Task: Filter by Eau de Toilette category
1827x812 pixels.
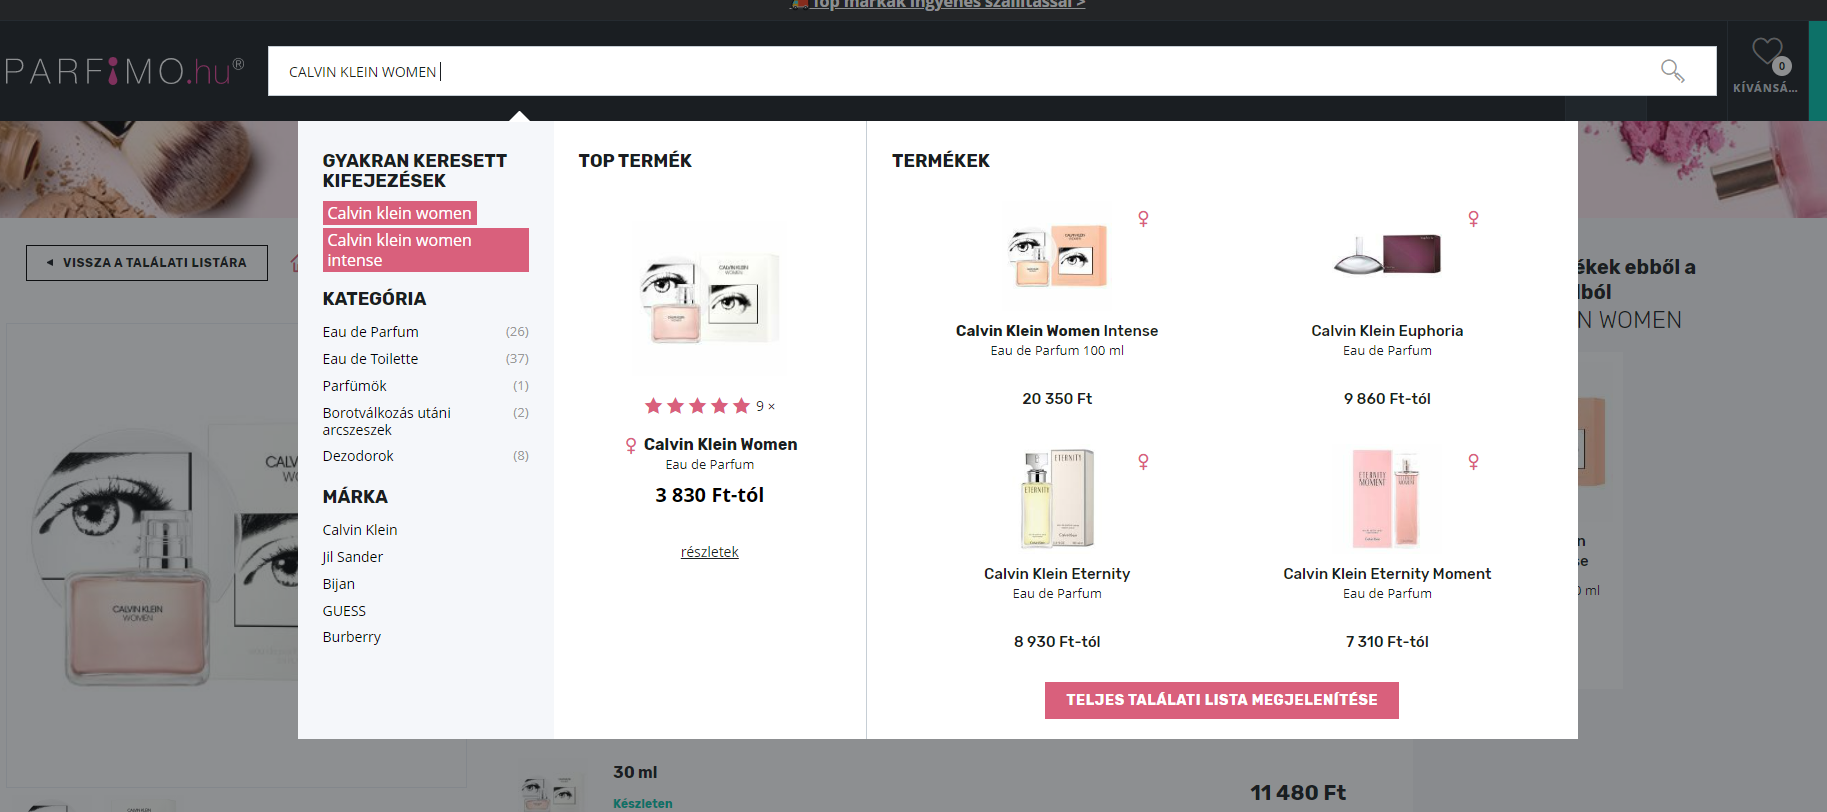Action: [x=370, y=359]
